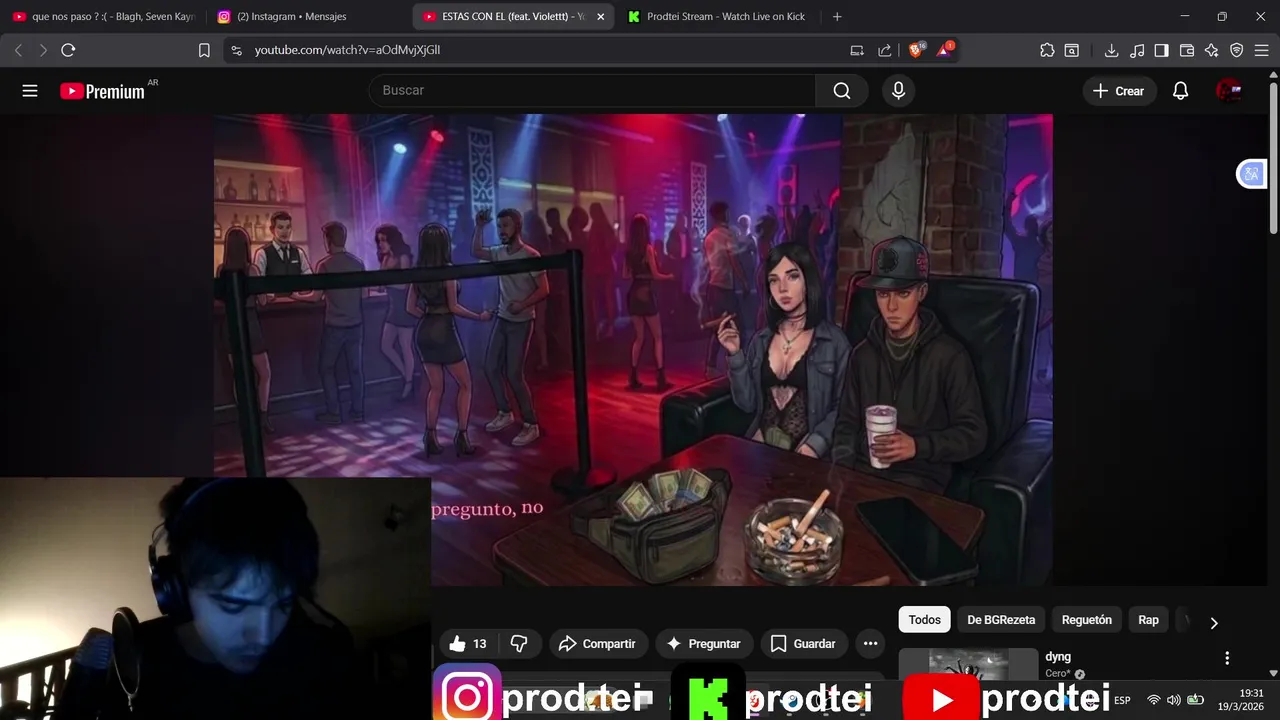Screen dimensions: 1280x720
Task: Open the browser extensions puzzle icon
Action: pyautogui.click(x=1047, y=50)
